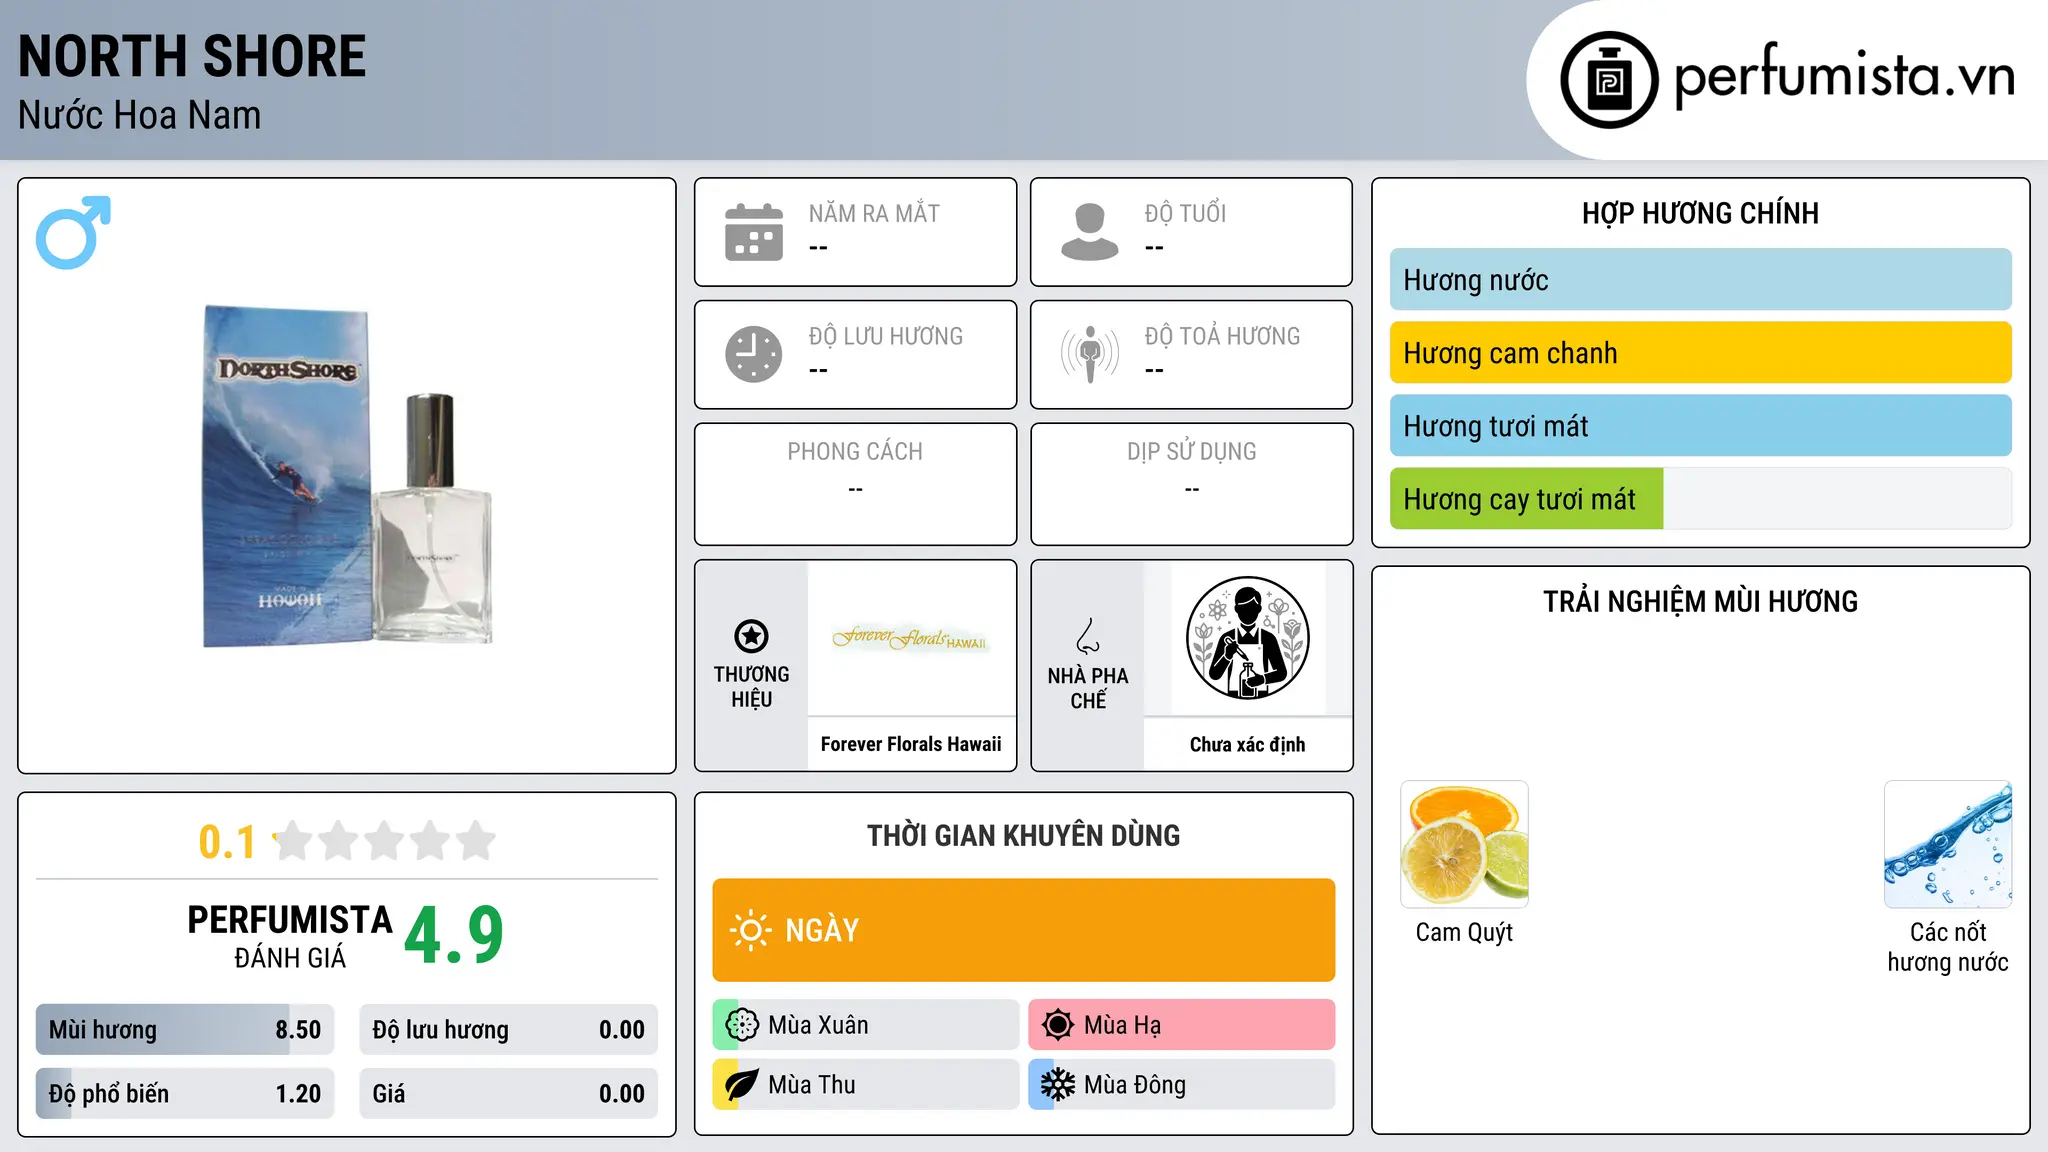Click the Hương nước accord bar

[x=1701, y=280]
